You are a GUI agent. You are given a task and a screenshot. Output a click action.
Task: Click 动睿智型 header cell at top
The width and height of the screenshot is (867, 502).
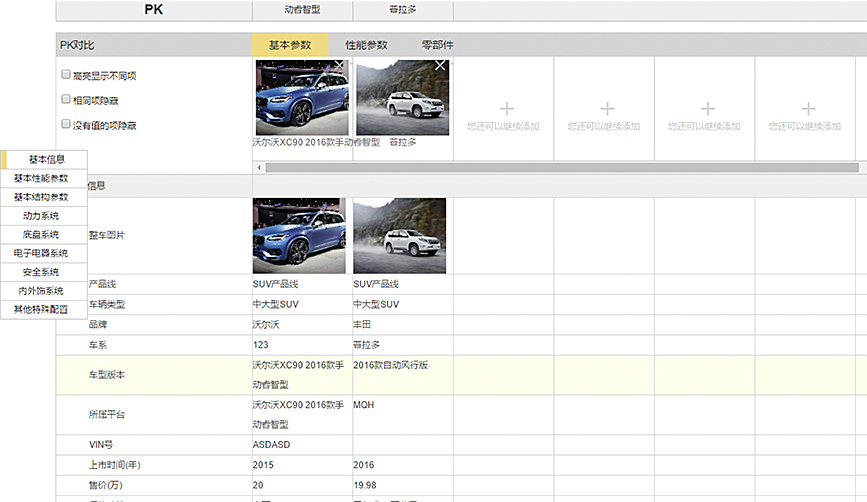(302, 10)
